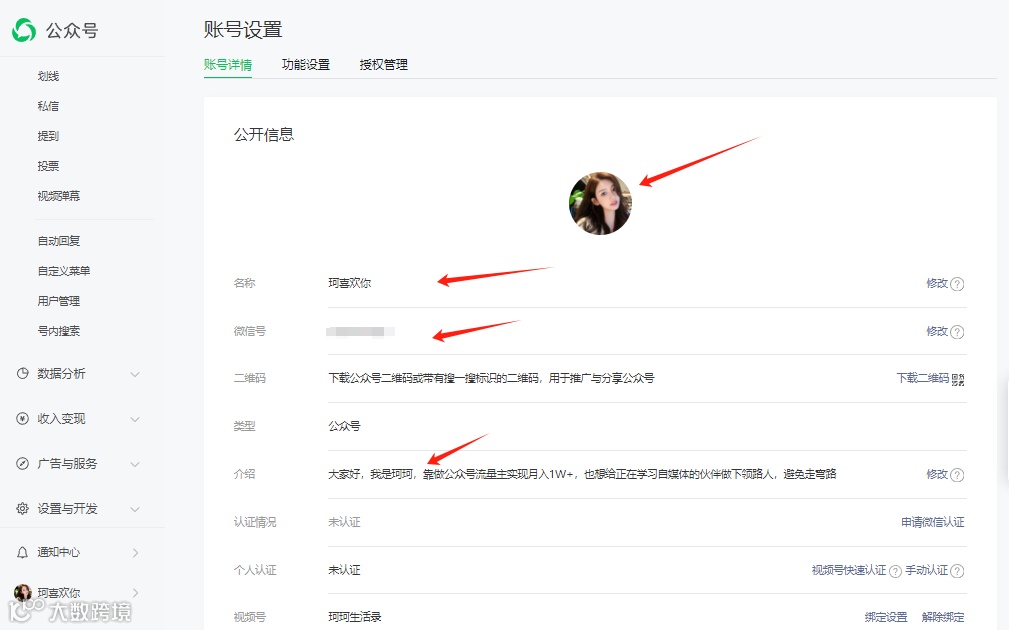Screen dimensions: 1009x630
Task: Select the 数据分析 clock icon in sidebar
Action: click(x=20, y=373)
